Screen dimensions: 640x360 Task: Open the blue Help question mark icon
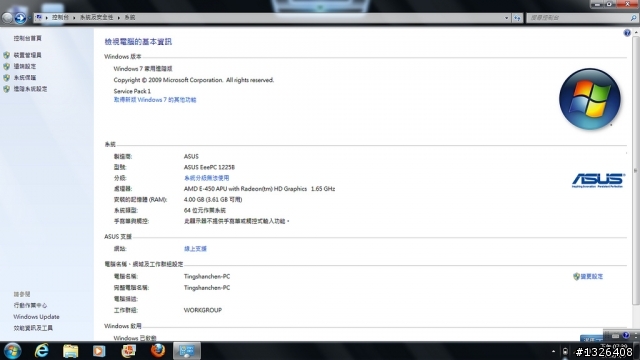click(627, 33)
